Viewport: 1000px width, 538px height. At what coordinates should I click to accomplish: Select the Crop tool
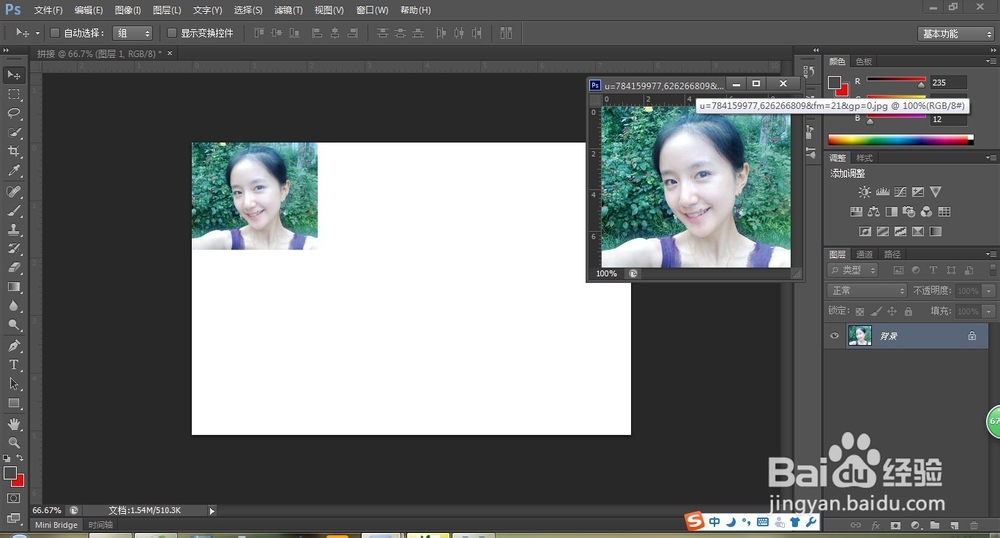(x=13, y=152)
